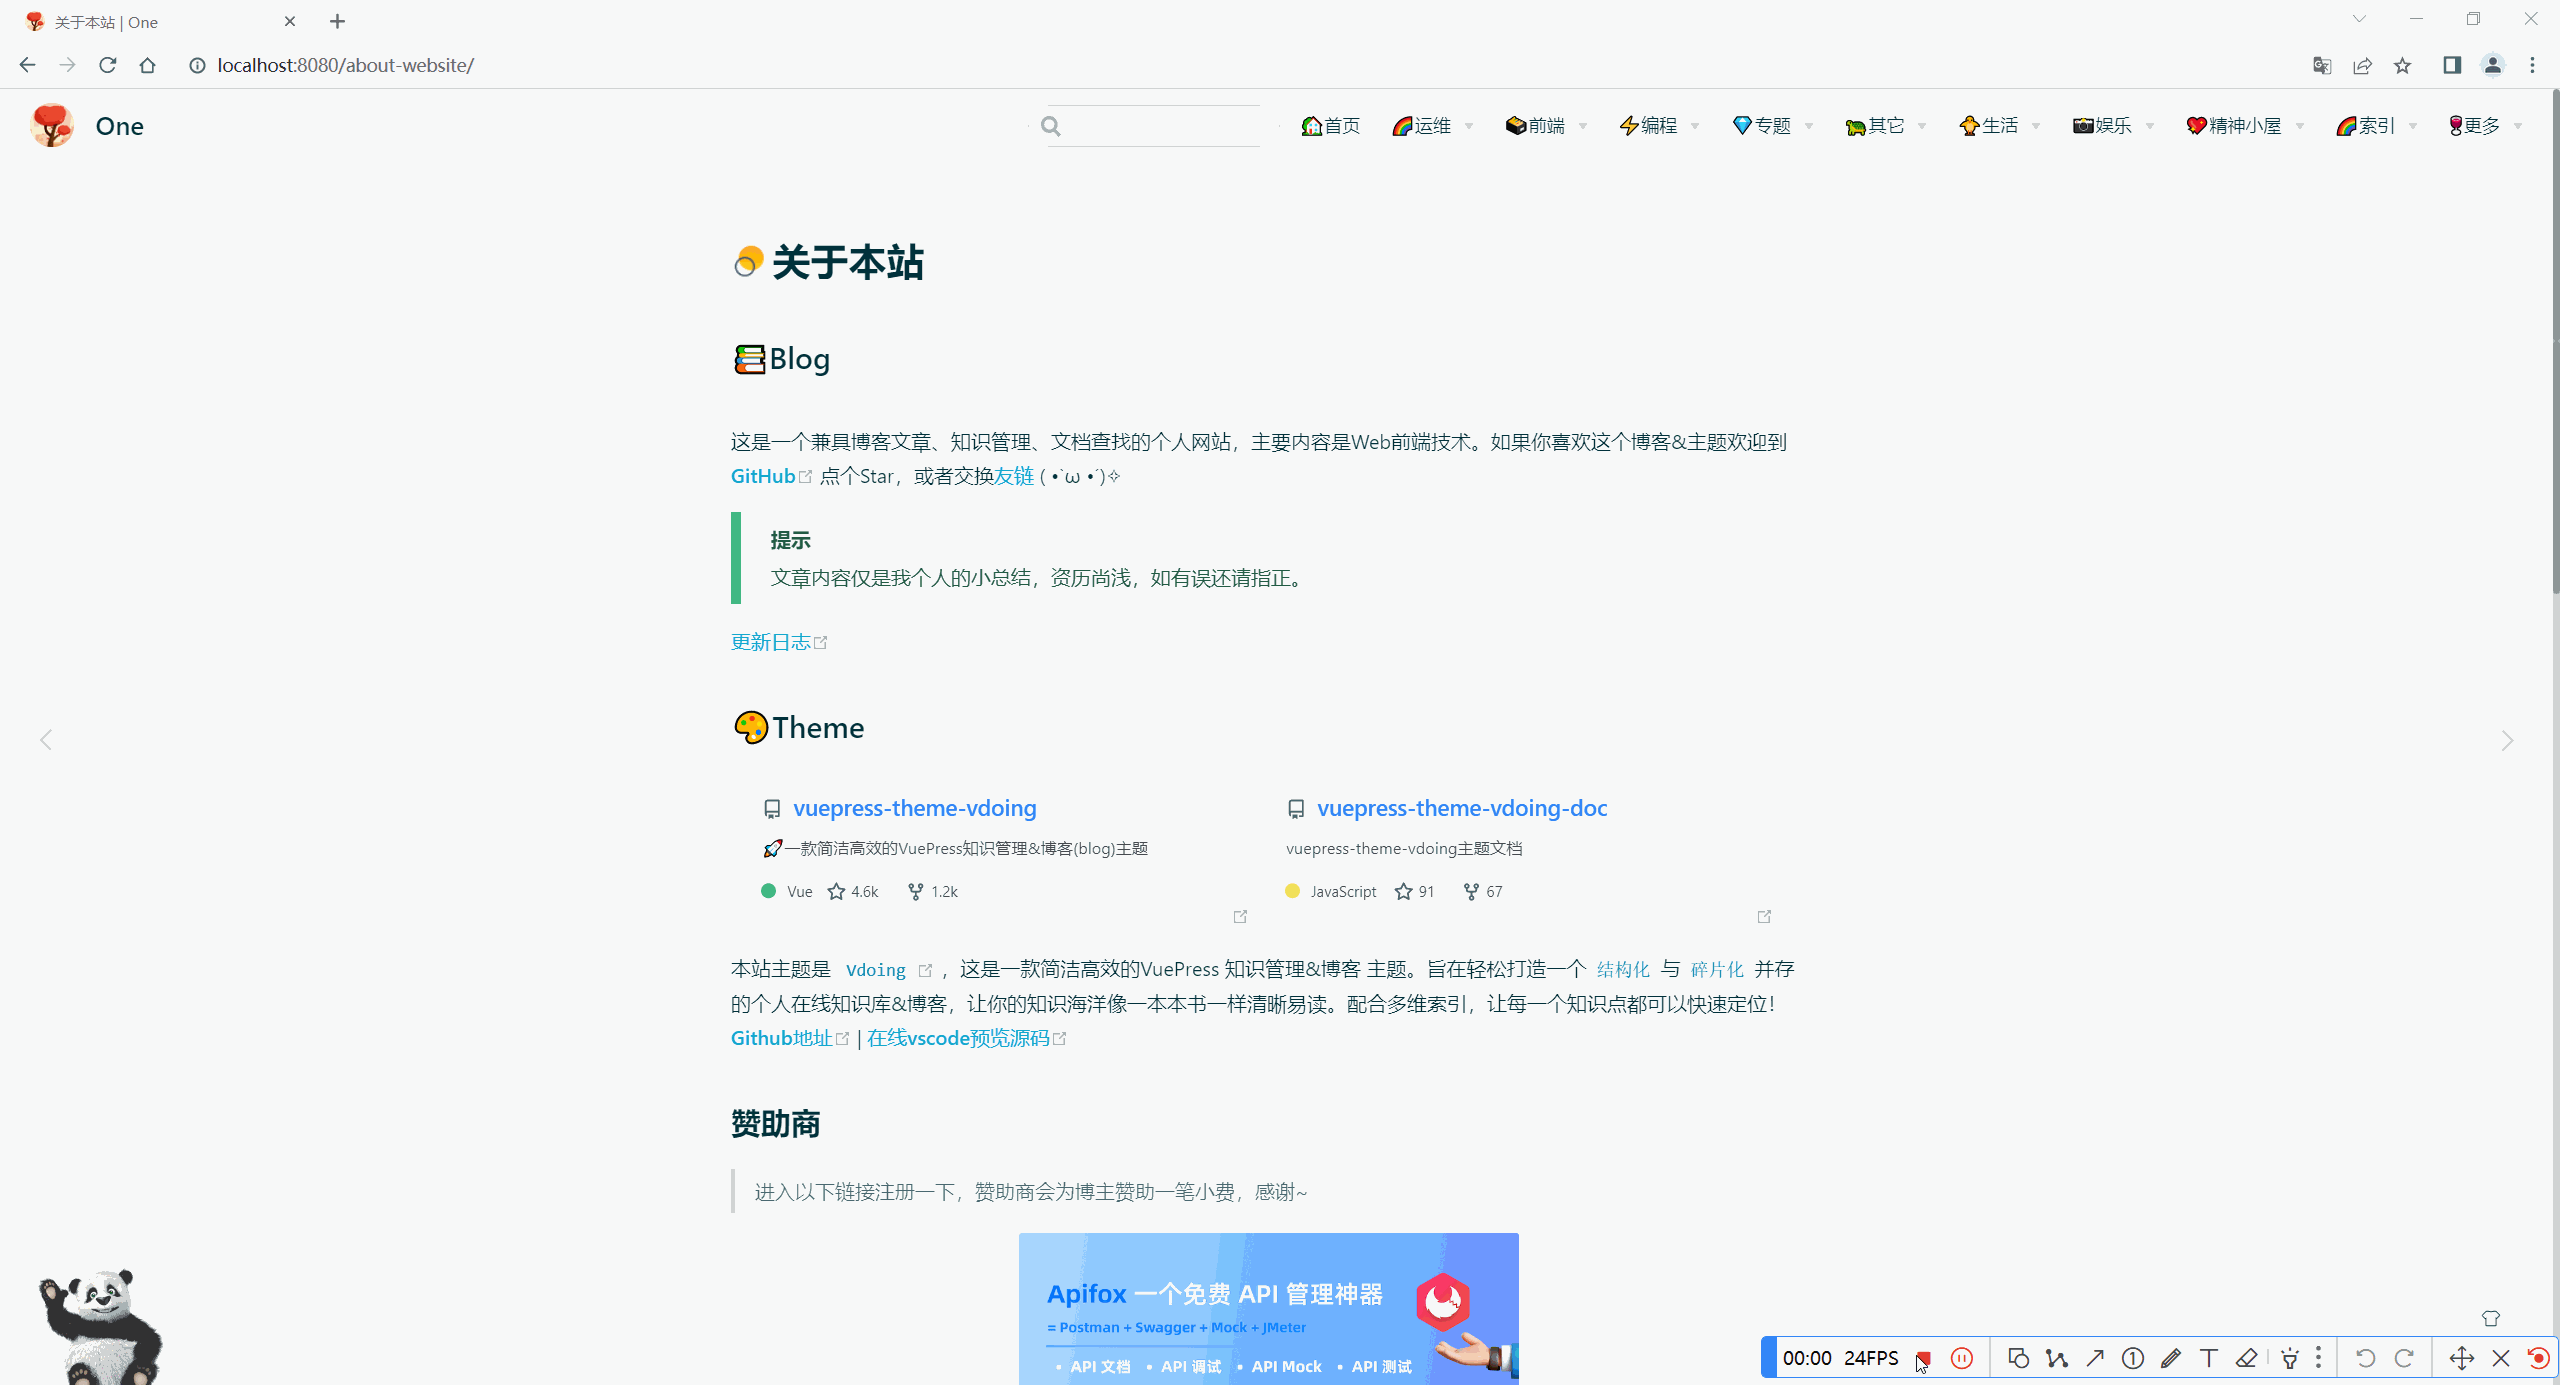Go to the 首页 nav item
The height and width of the screenshot is (1385, 2560).
[1330, 126]
